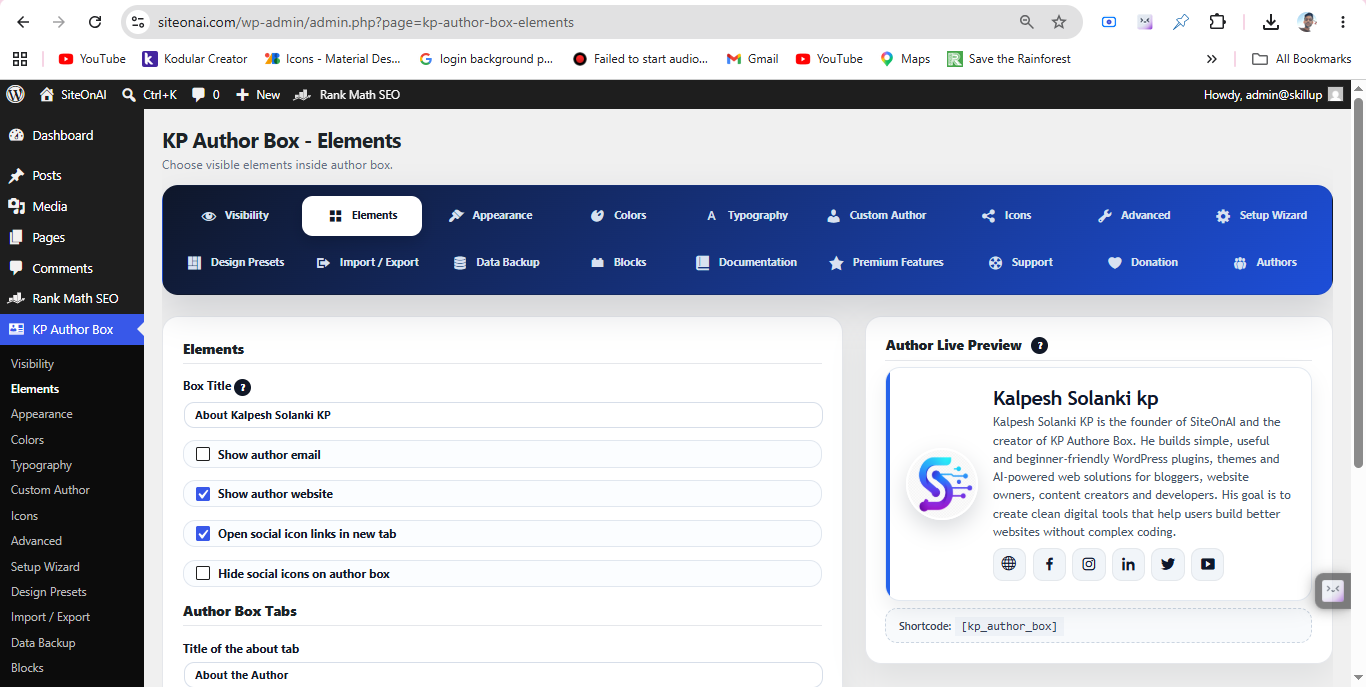Open the browser extensions puzzle icon
The image size is (1366, 687).
(1217, 22)
